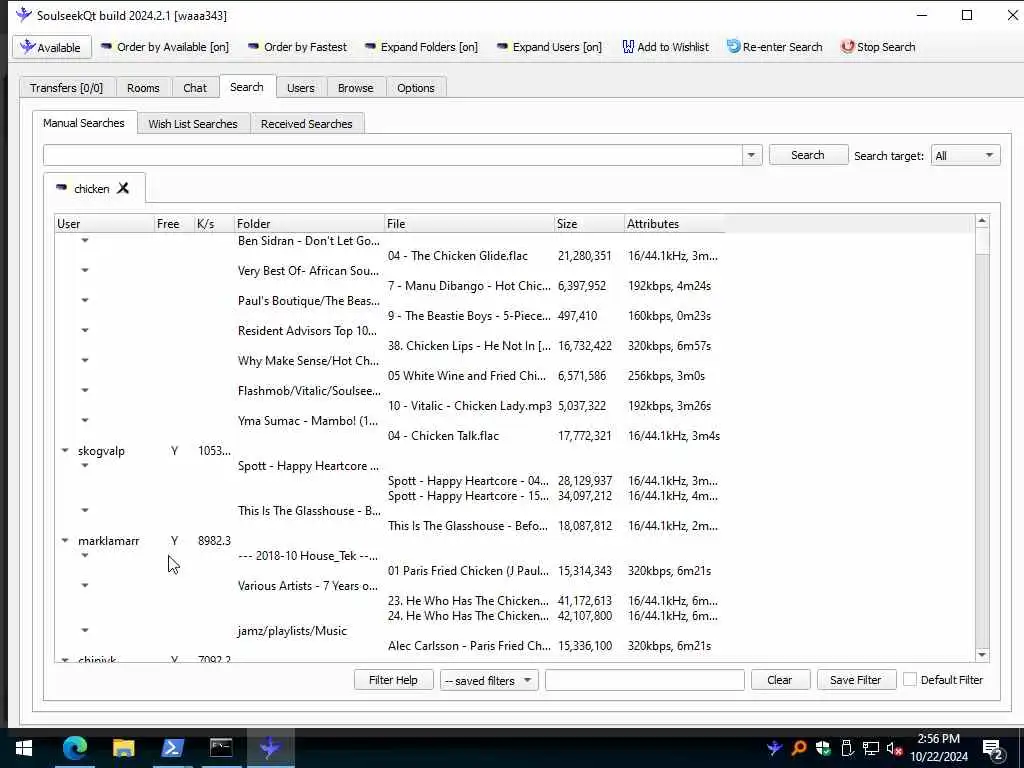
Task: Enable the Default Filter checkbox
Action: click(x=910, y=680)
